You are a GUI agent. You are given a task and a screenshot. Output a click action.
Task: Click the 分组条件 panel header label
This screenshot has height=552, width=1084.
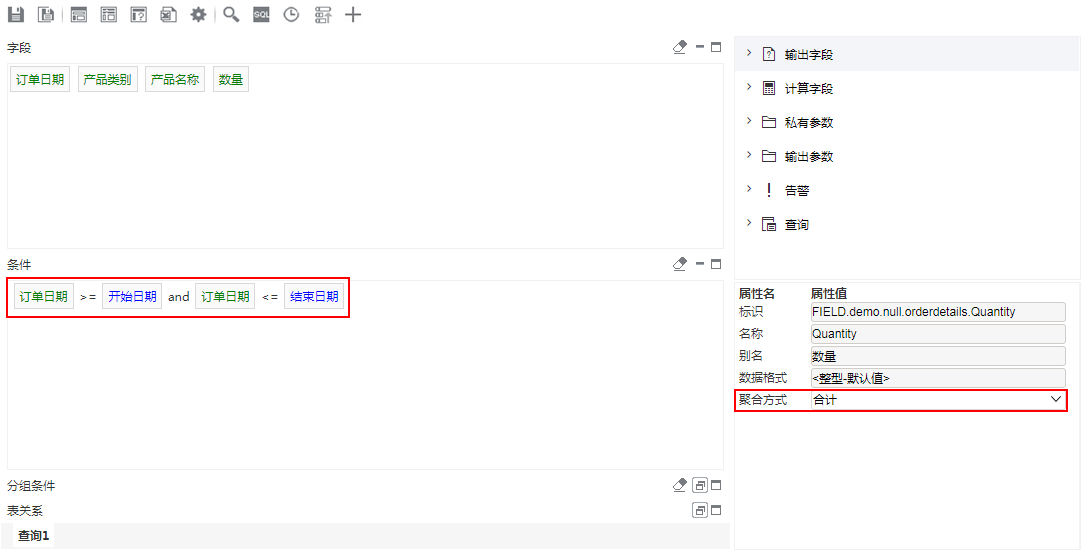31,486
